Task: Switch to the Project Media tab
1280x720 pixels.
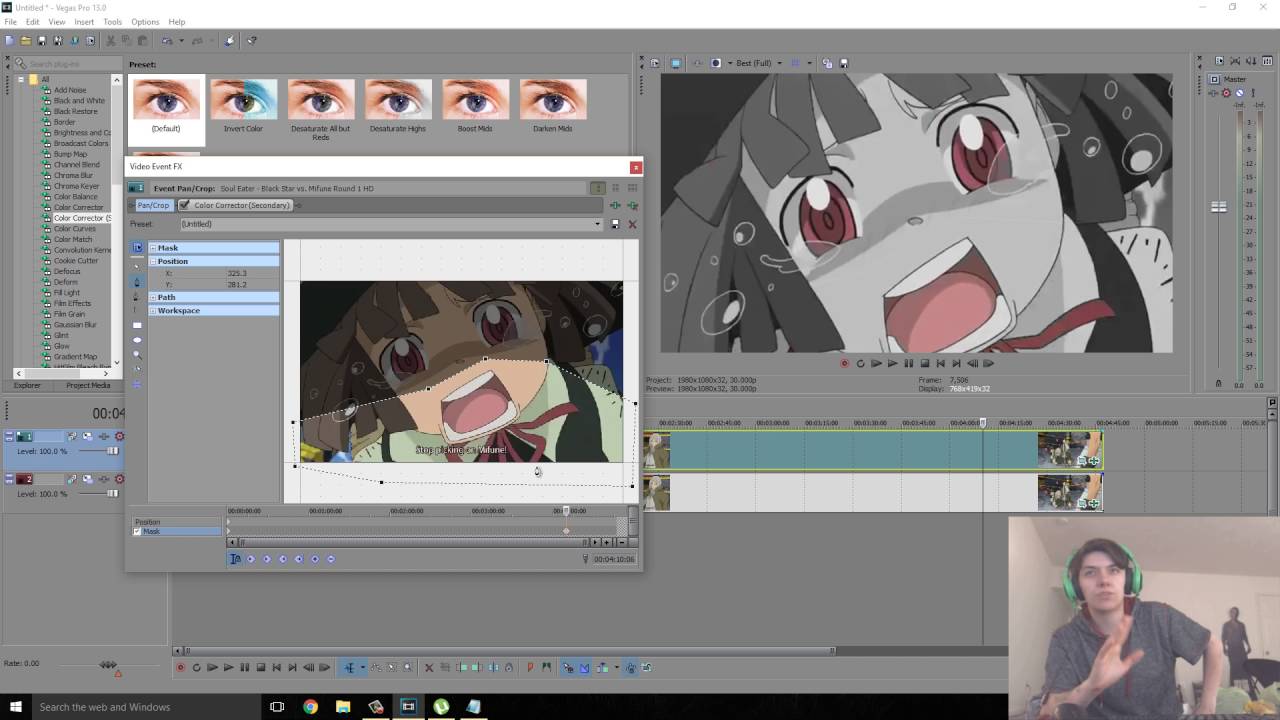Action: (x=88, y=385)
